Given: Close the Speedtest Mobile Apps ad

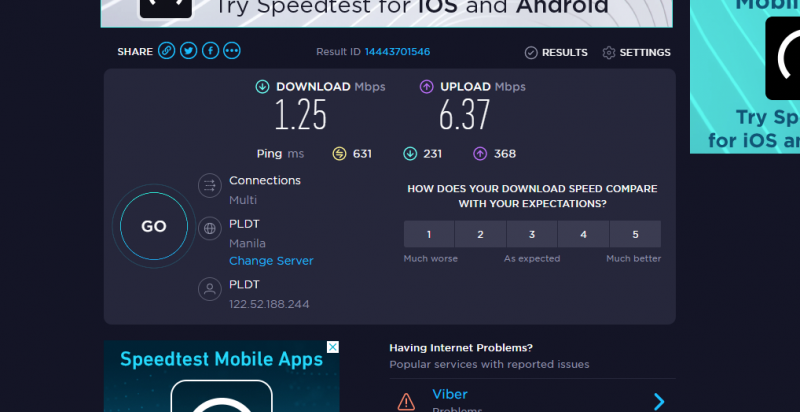Looking at the screenshot, I should (x=333, y=347).
